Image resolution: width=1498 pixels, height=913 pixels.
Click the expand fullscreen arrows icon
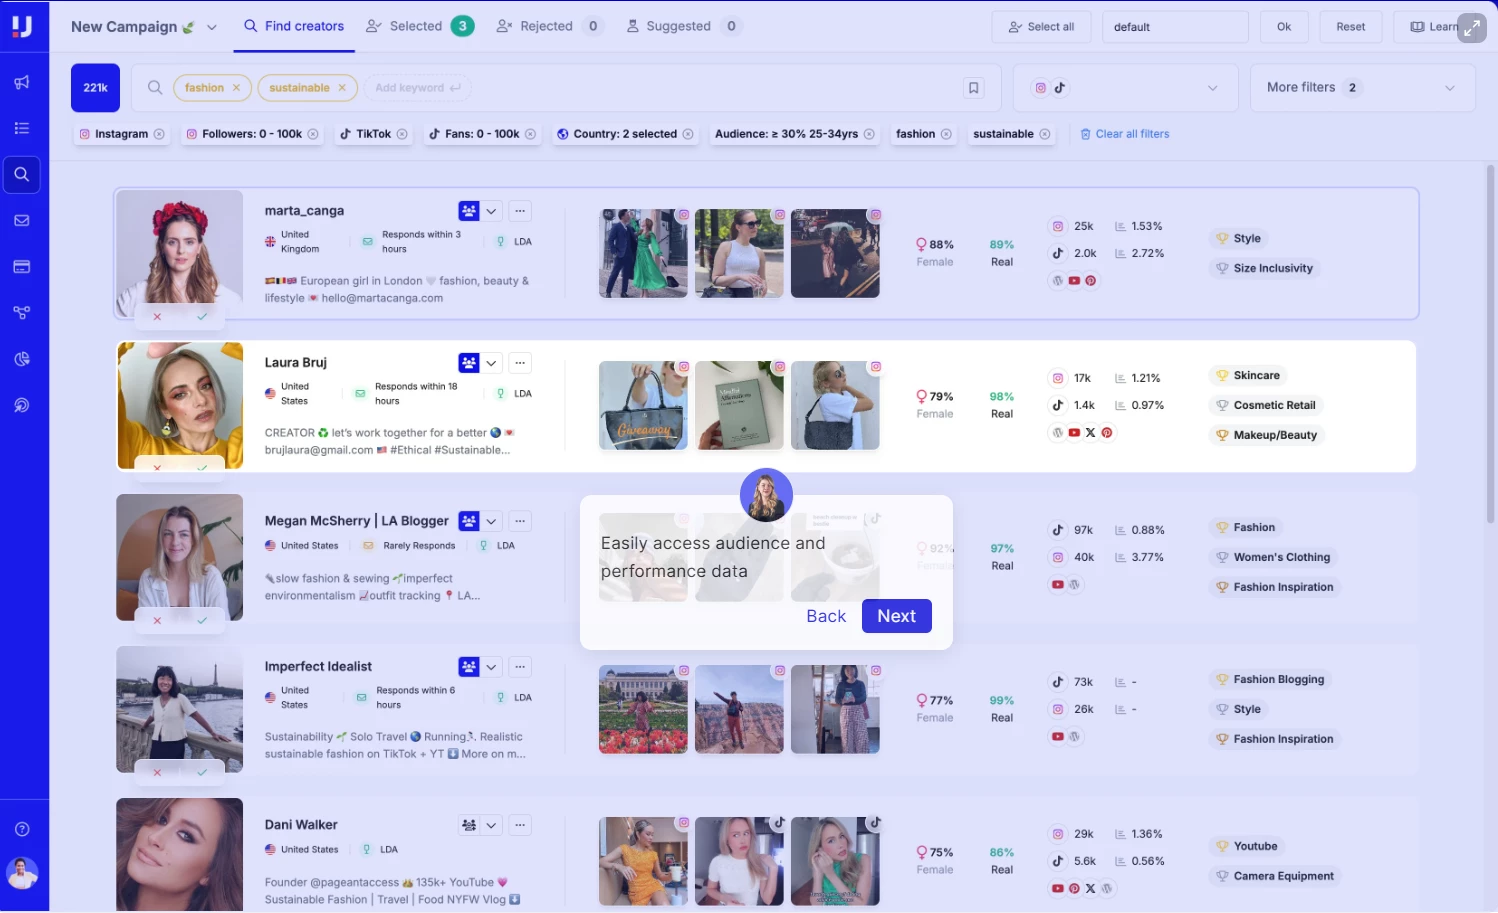click(1471, 28)
